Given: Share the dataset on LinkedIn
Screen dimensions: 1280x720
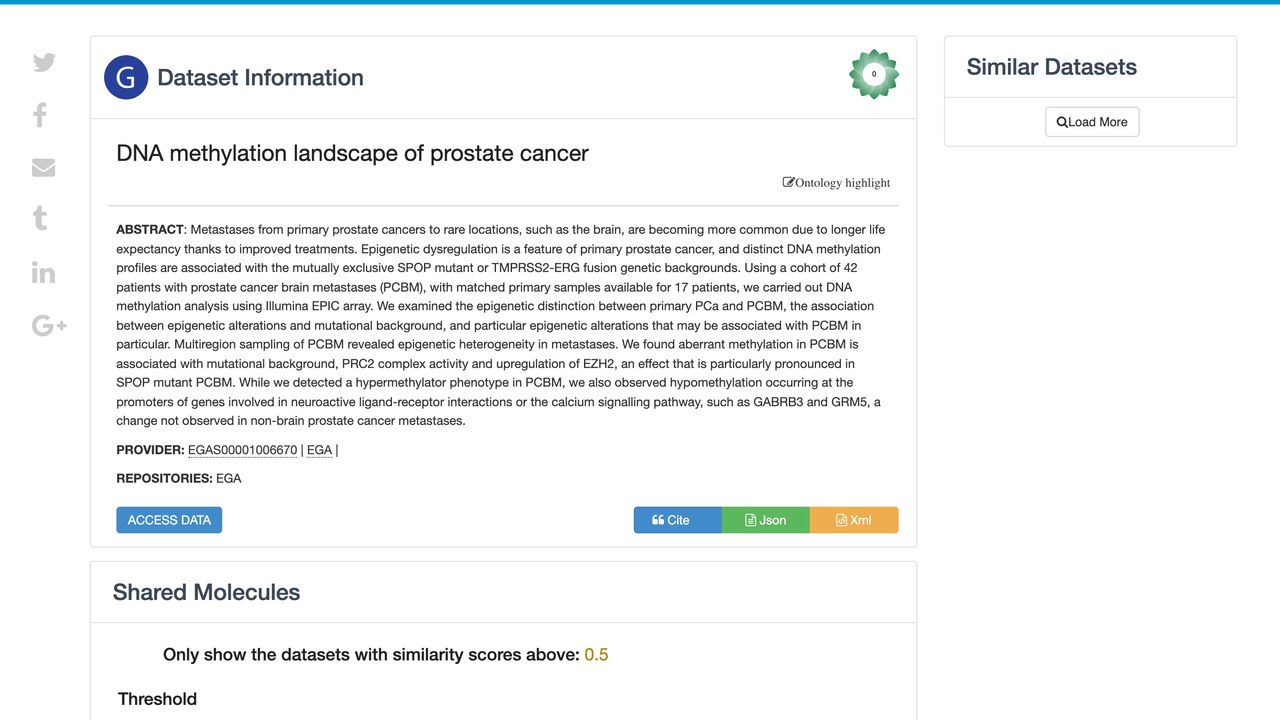Looking at the screenshot, I should 43,273.
